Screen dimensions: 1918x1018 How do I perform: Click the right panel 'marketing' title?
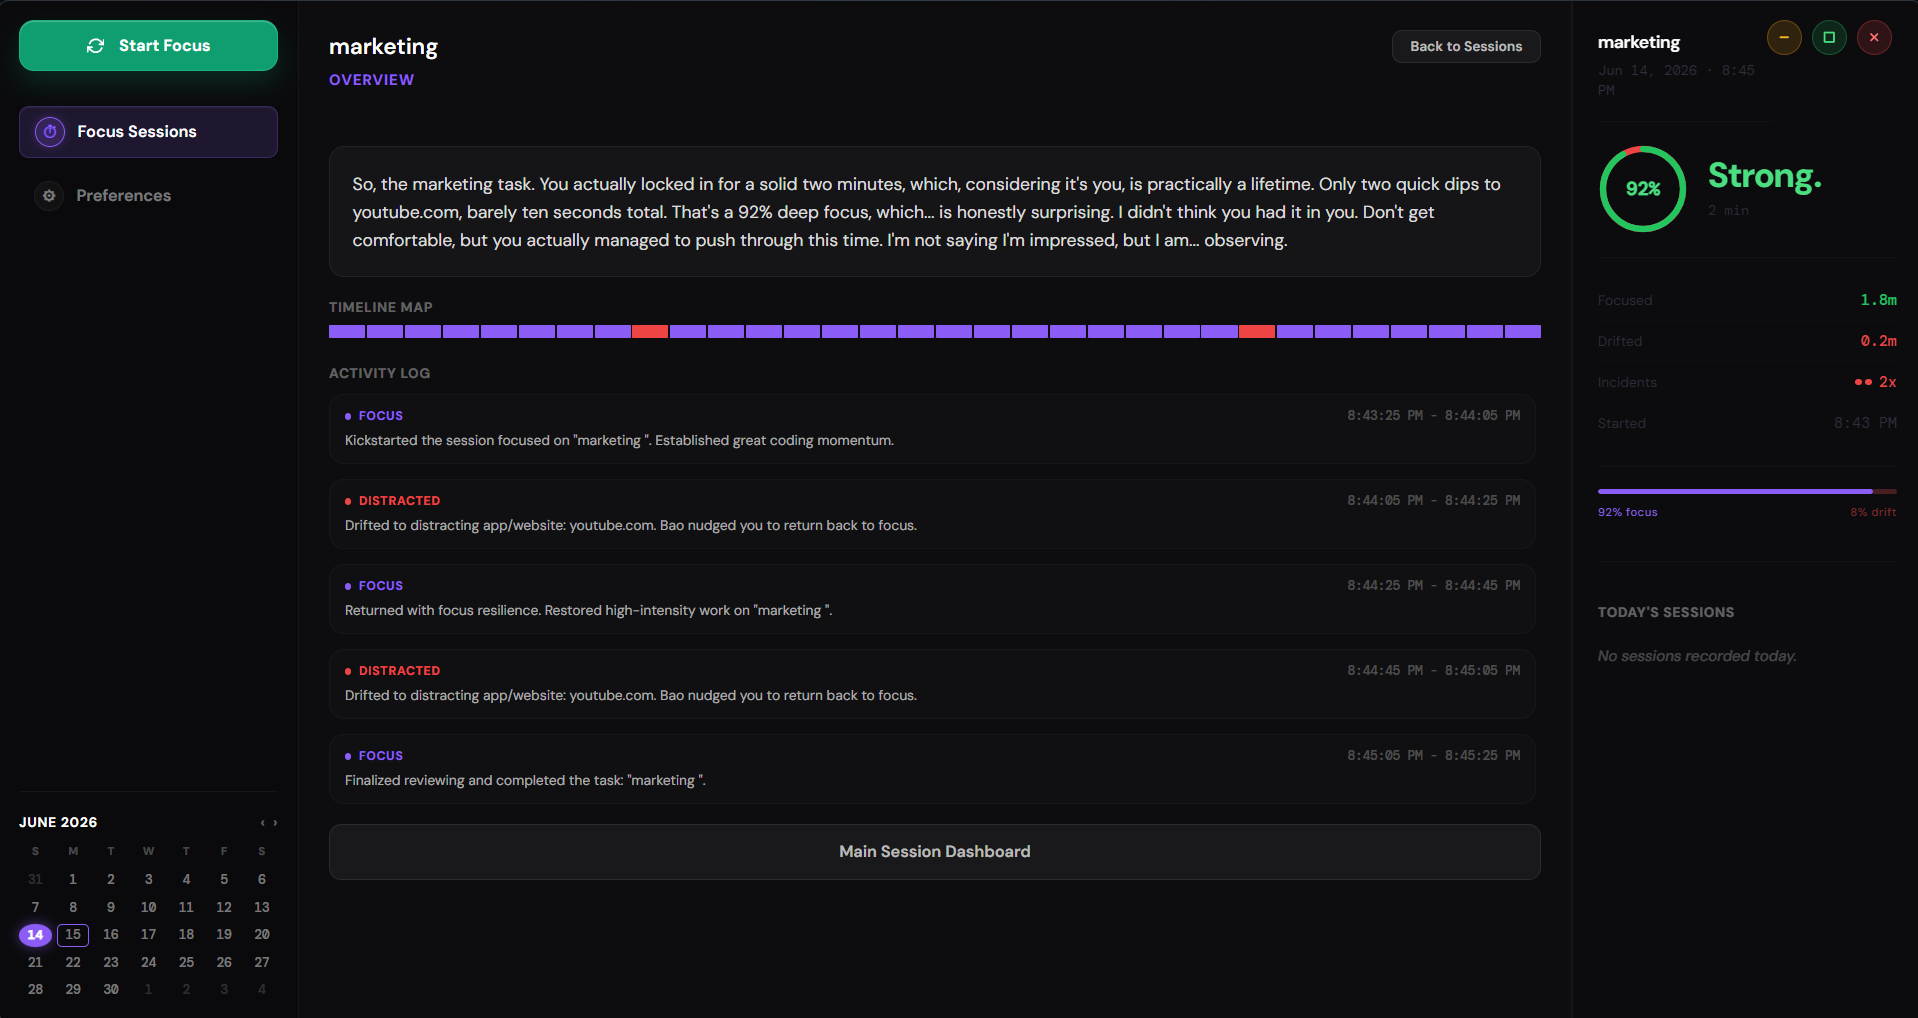[x=1639, y=42]
